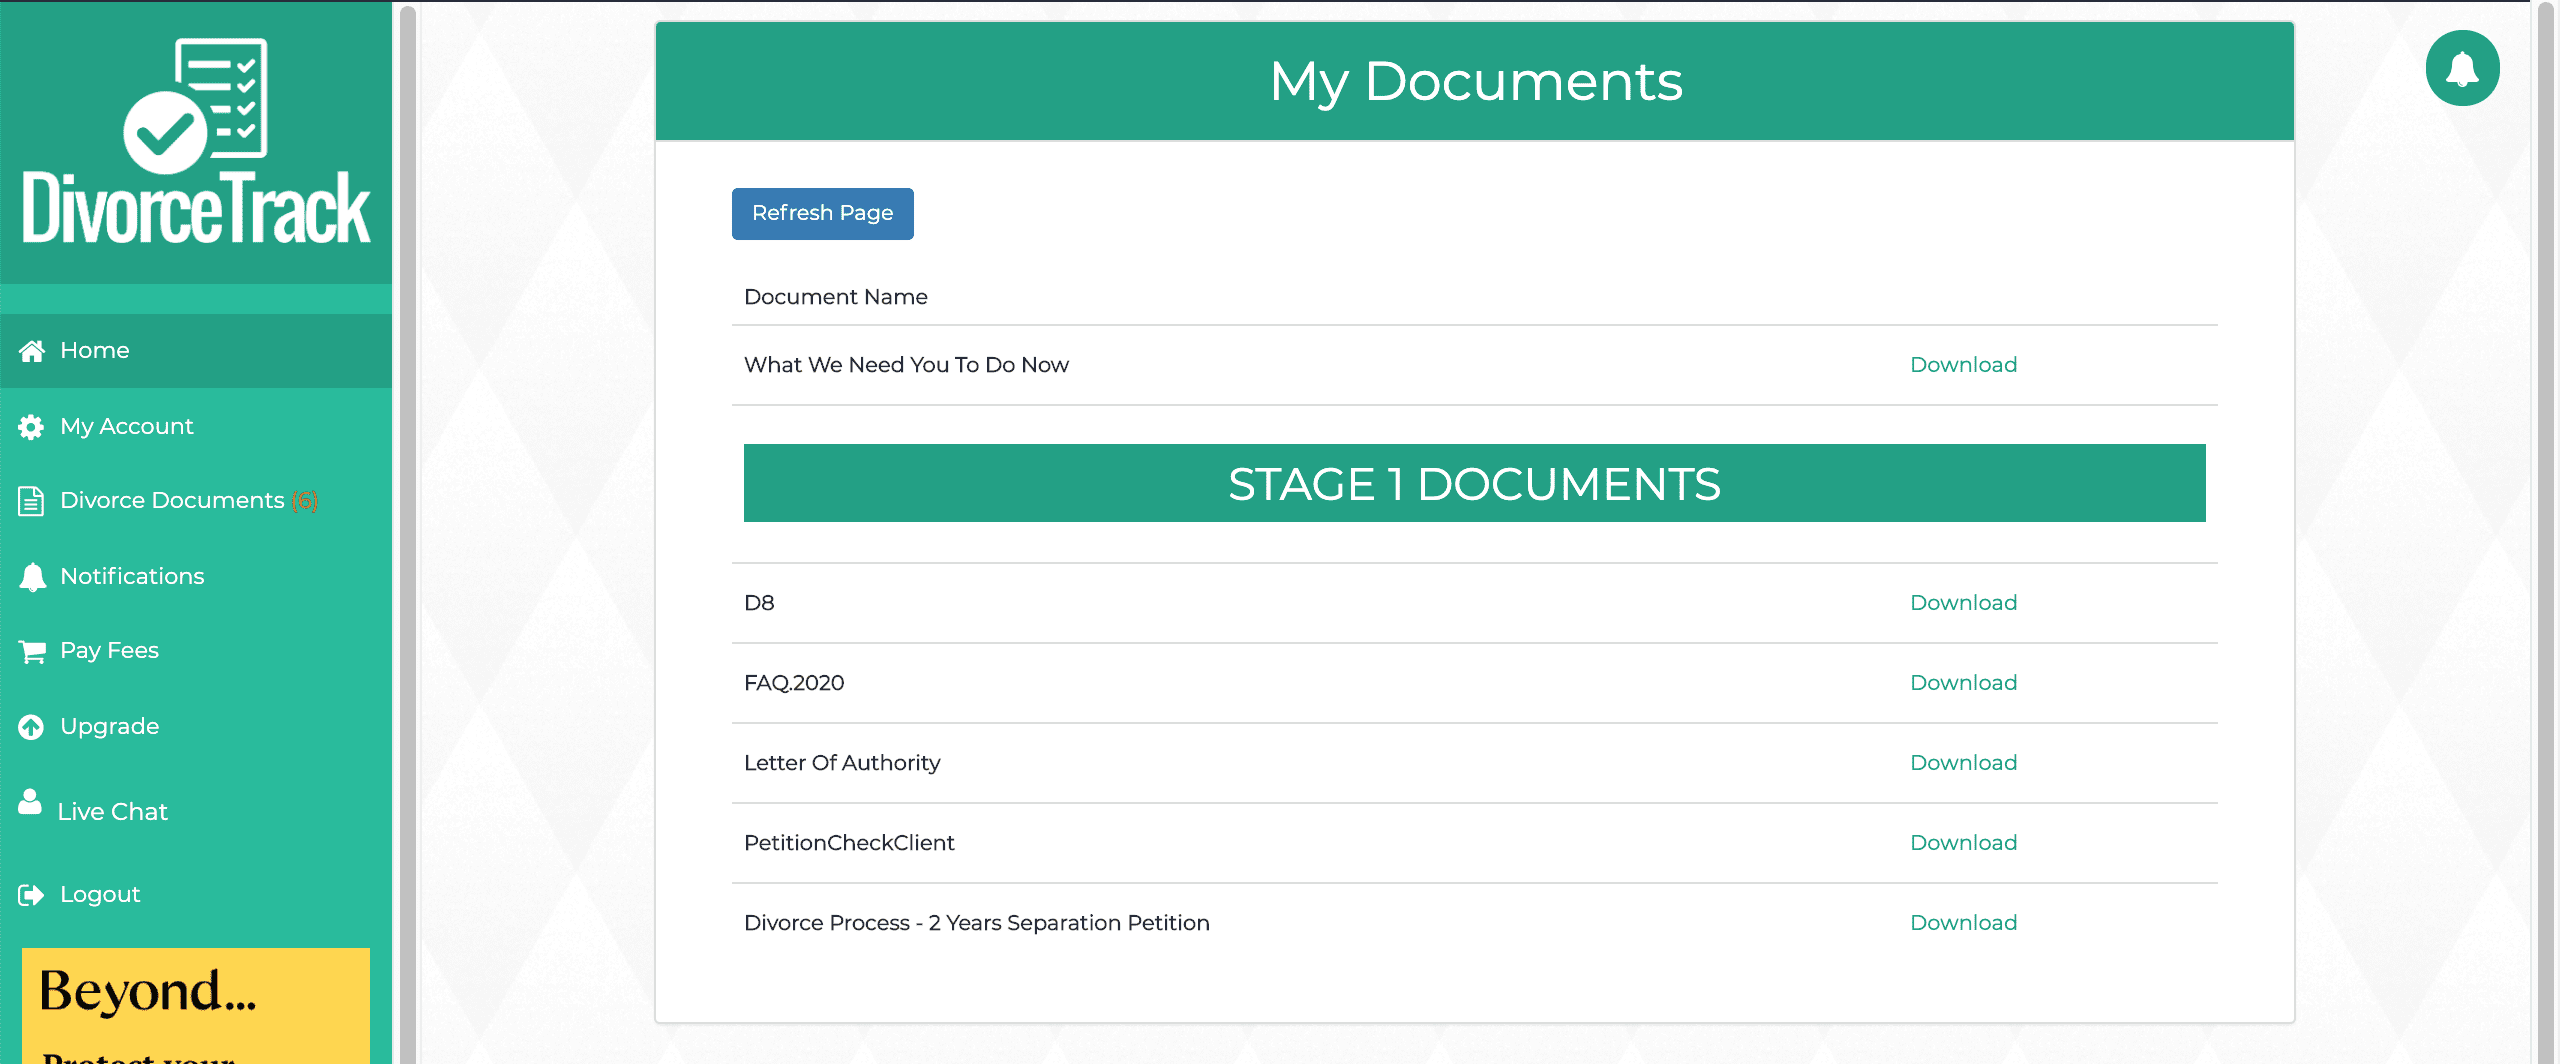Click the Pay Fees shopping cart icon
This screenshot has width=2560, height=1064.
(x=32, y=652)
